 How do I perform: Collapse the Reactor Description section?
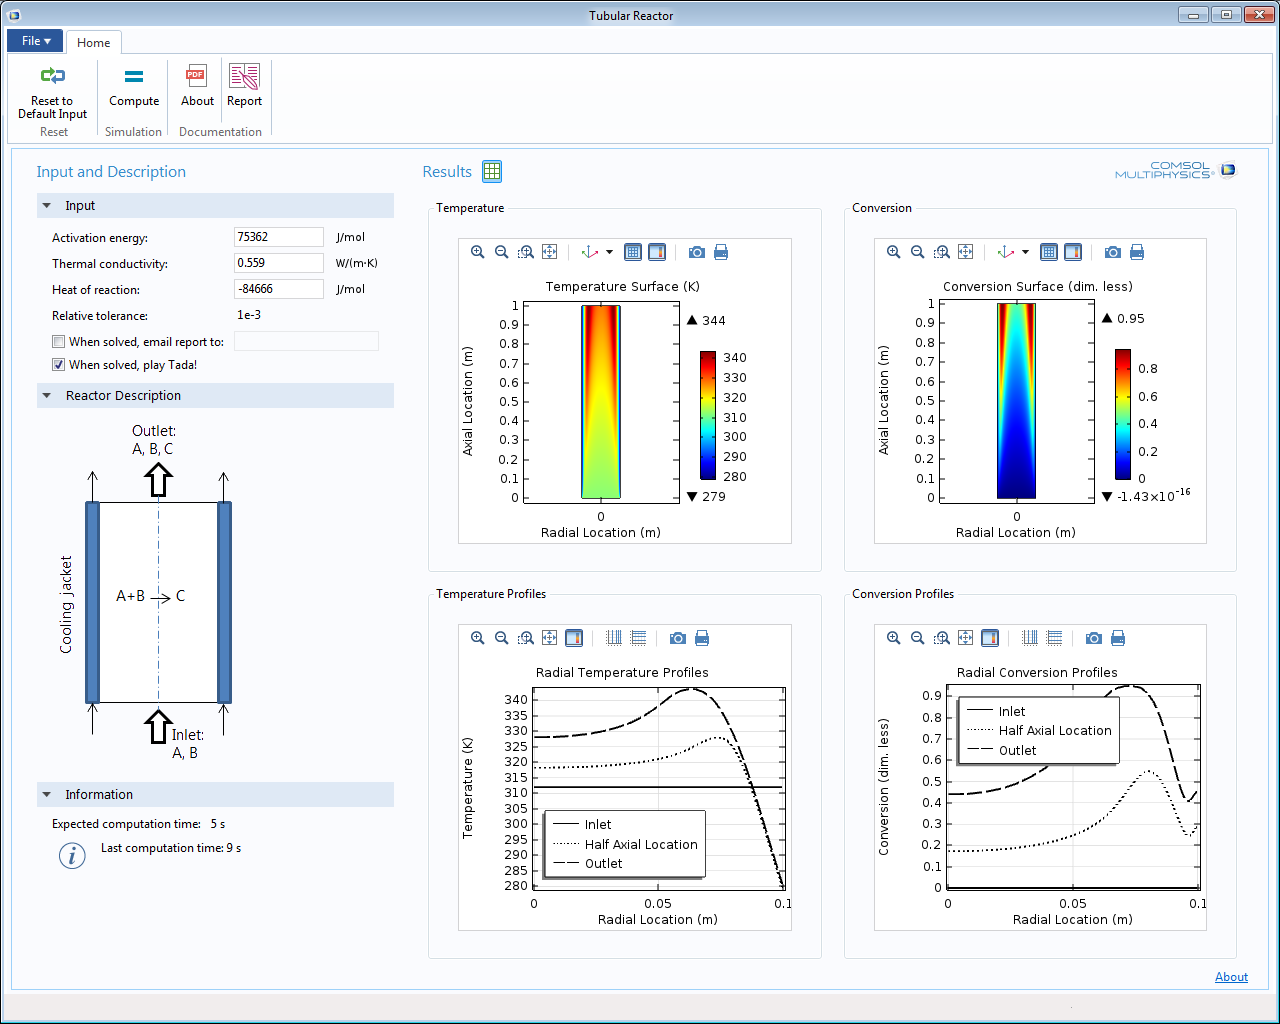click(x=47, y=396)
